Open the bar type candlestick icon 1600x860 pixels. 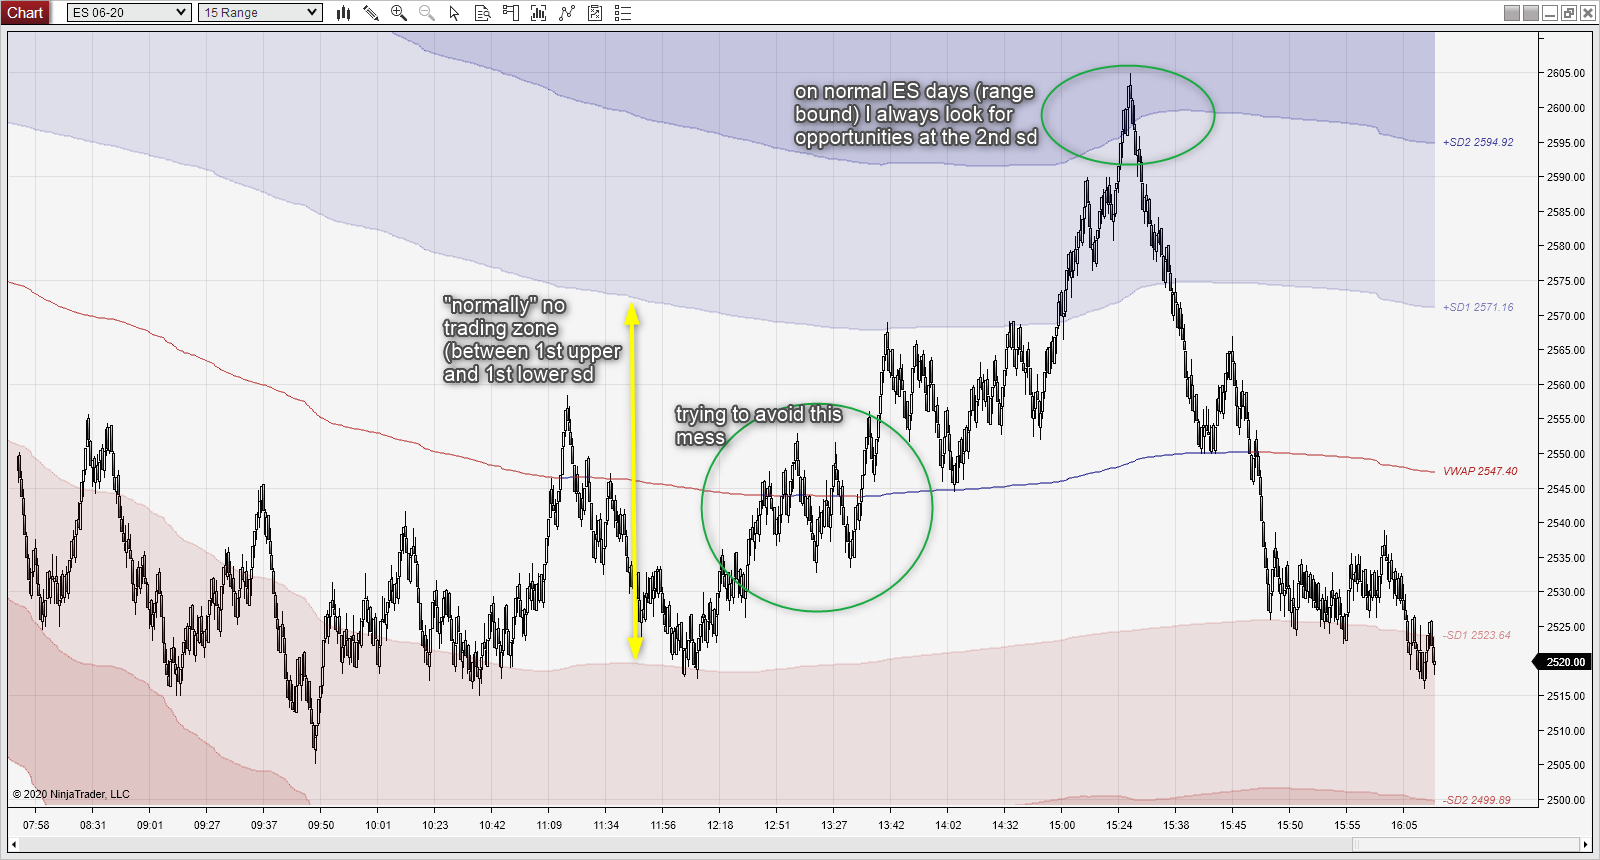coord(343,13)
